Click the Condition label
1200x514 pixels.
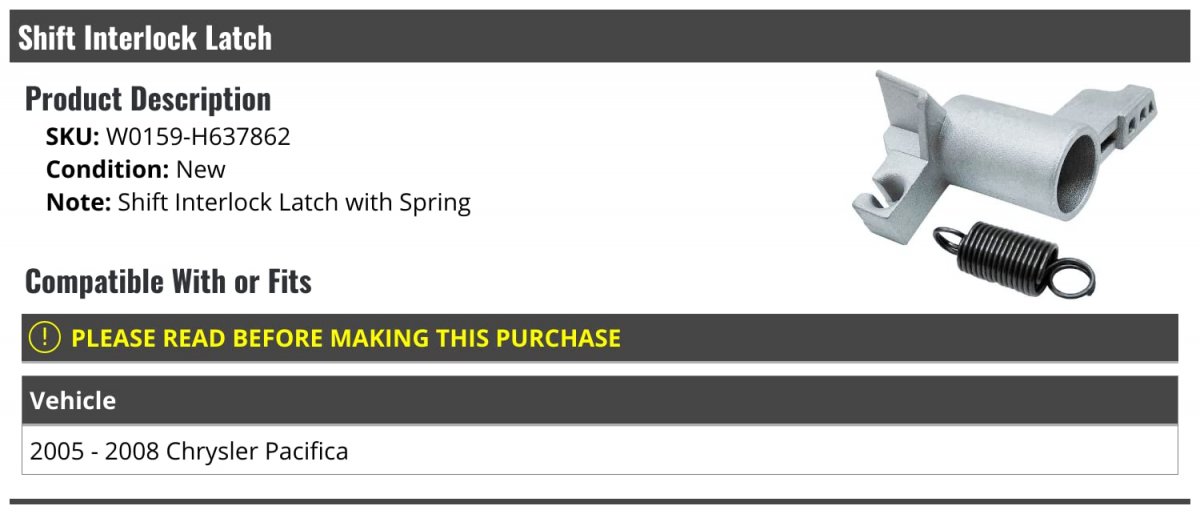[108, 169]
